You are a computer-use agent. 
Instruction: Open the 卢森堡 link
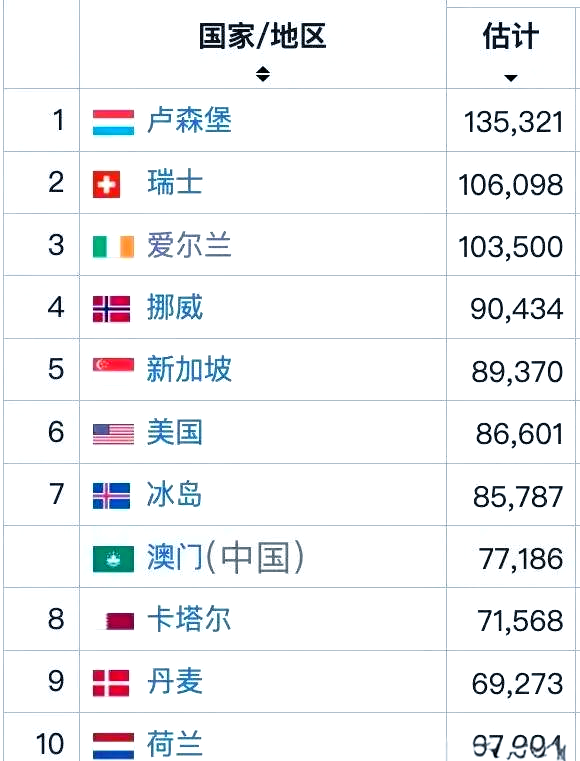[x=189, y=120]
